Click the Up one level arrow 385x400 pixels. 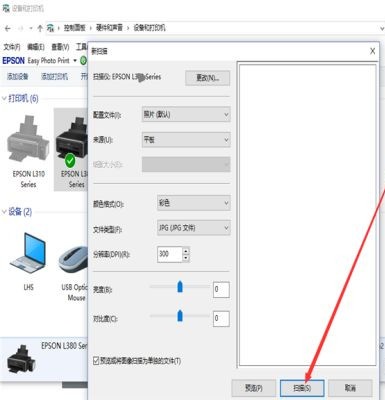(40, 28)
